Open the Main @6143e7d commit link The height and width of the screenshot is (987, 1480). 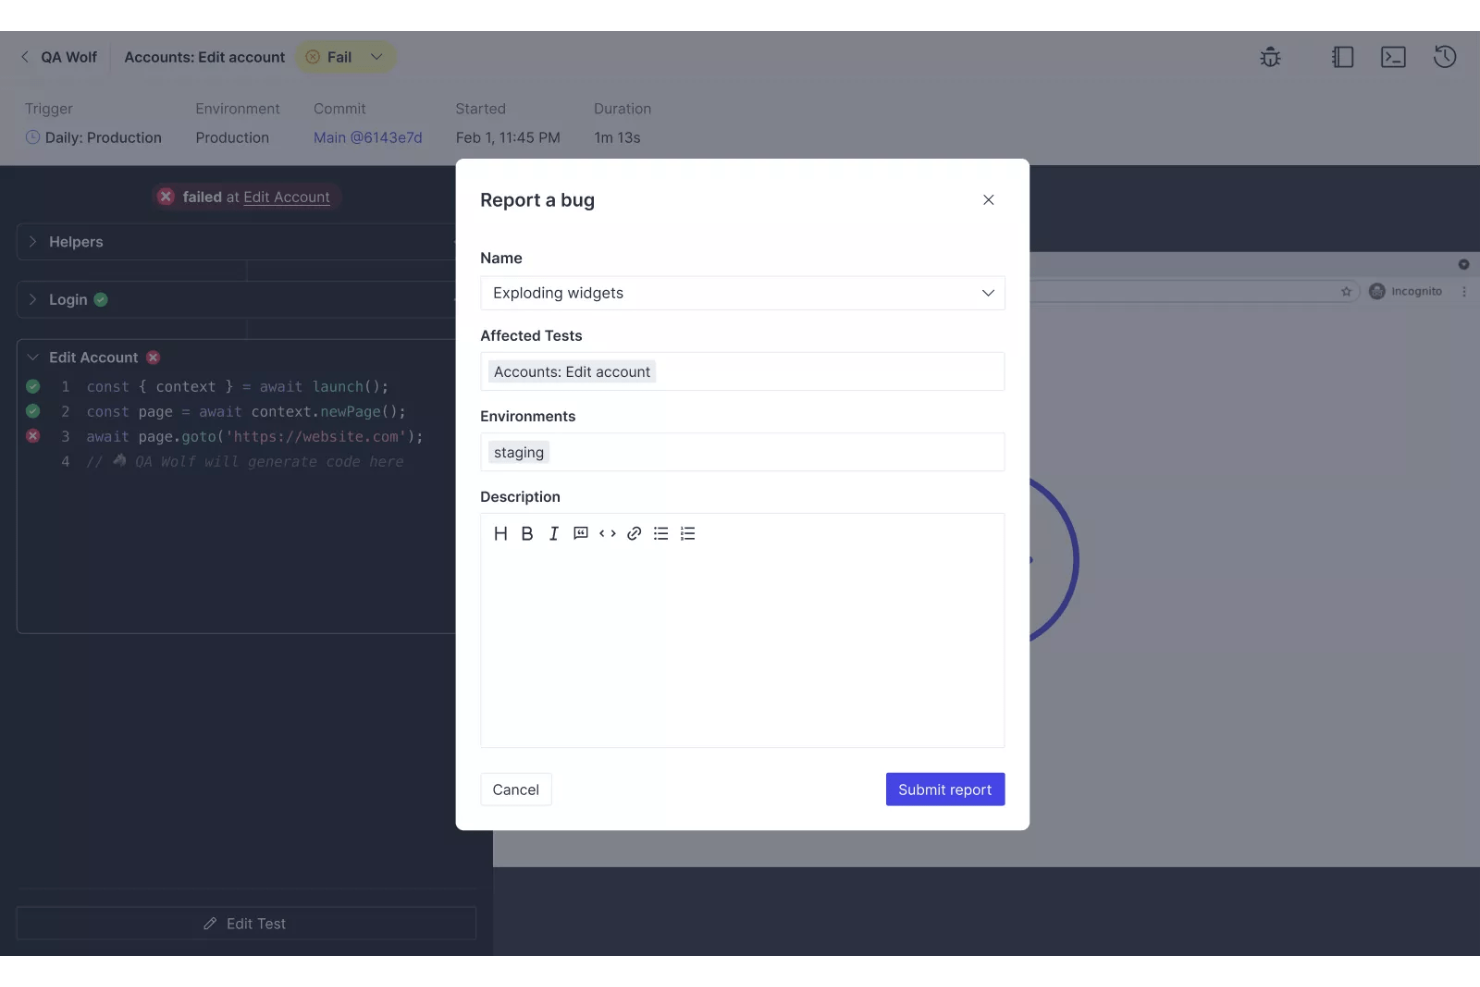(x=367, y=137)
